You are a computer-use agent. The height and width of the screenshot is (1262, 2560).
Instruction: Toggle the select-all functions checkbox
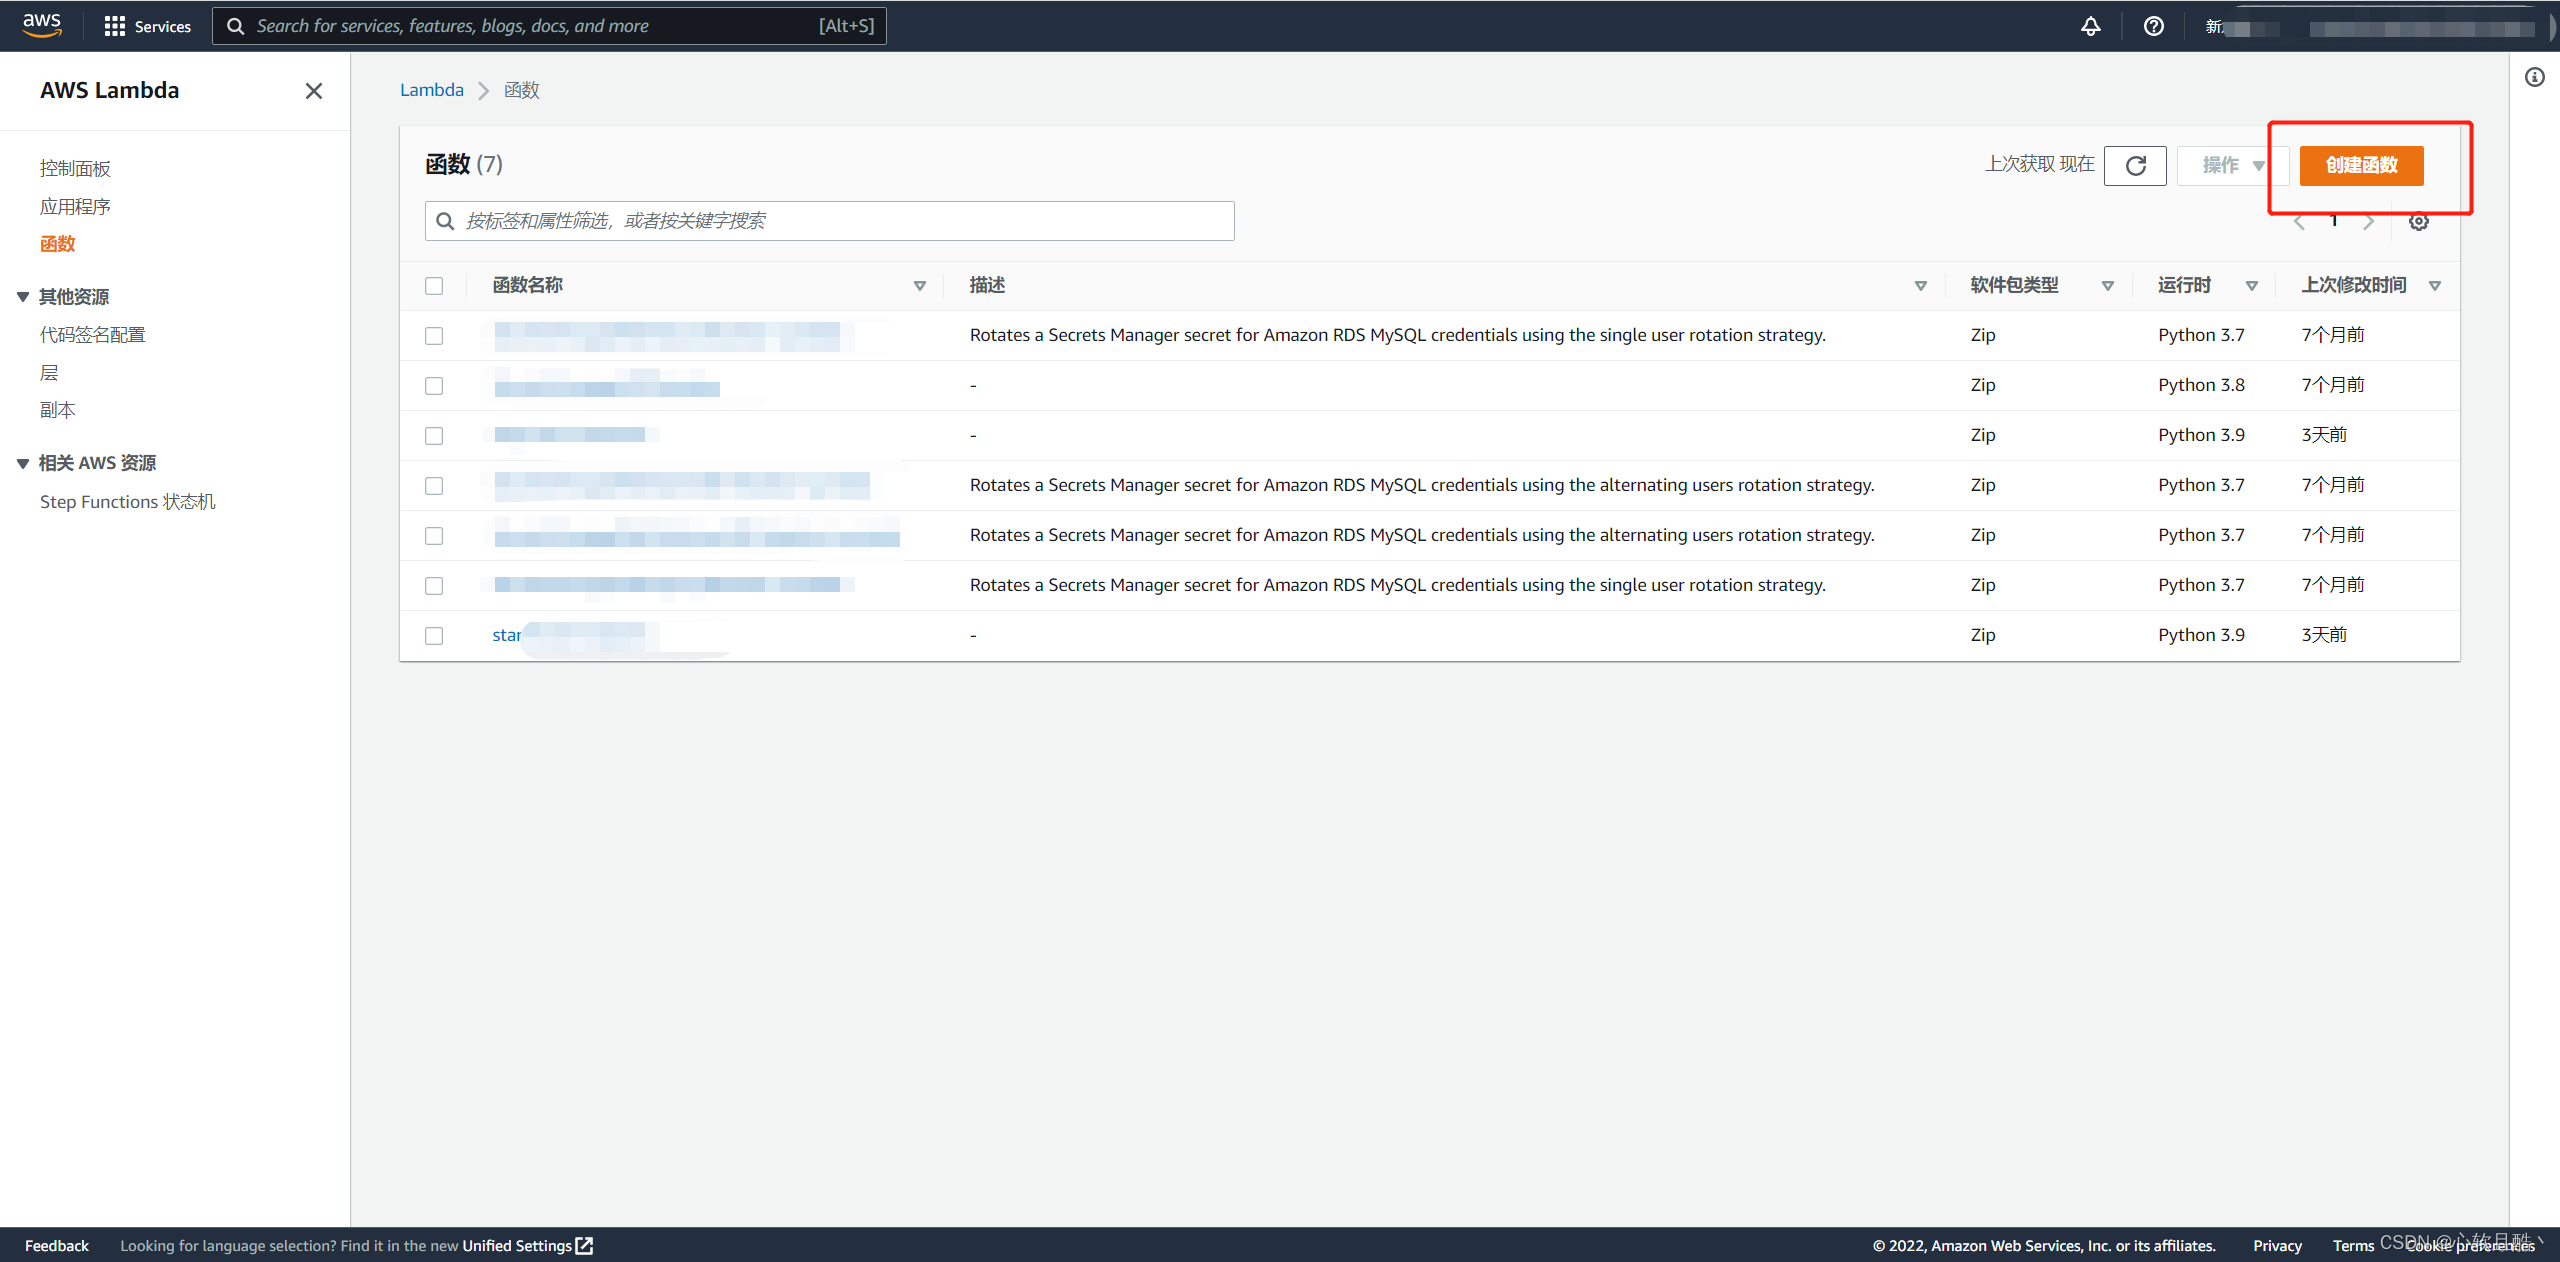(434, 286)
